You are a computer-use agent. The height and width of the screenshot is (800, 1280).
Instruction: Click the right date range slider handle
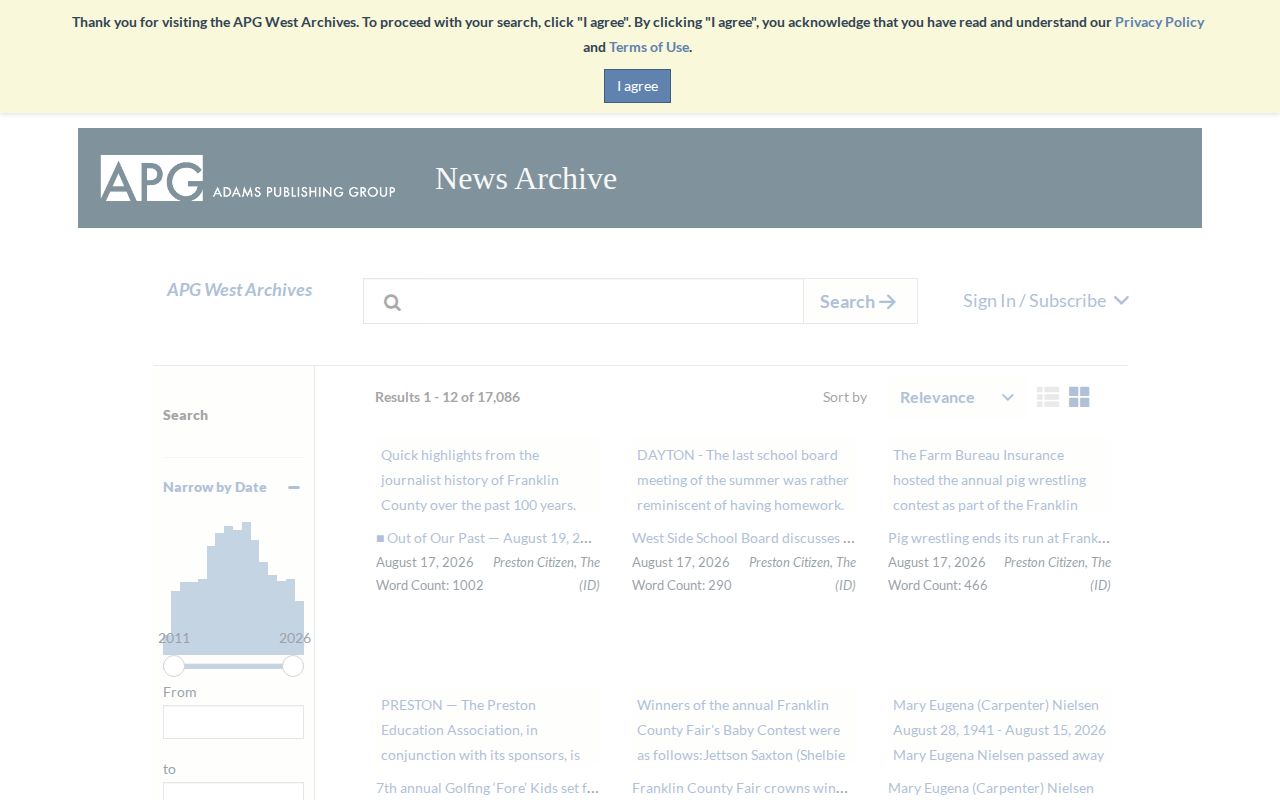click(x=293, y=666)
